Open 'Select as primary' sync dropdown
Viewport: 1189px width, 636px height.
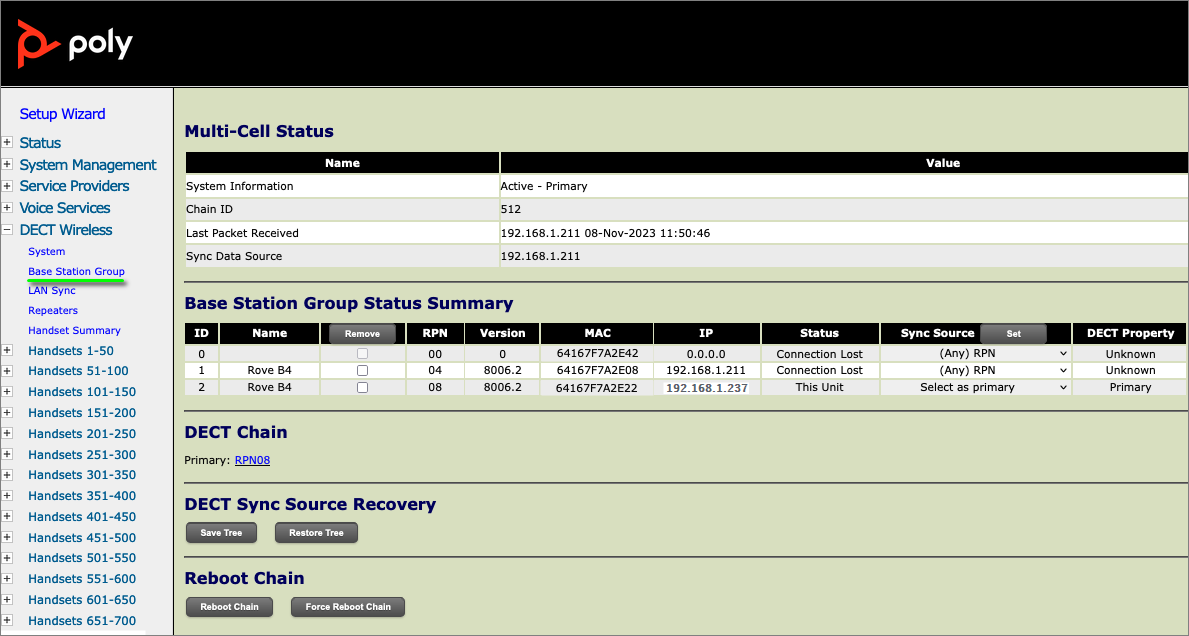pos(975,387)
